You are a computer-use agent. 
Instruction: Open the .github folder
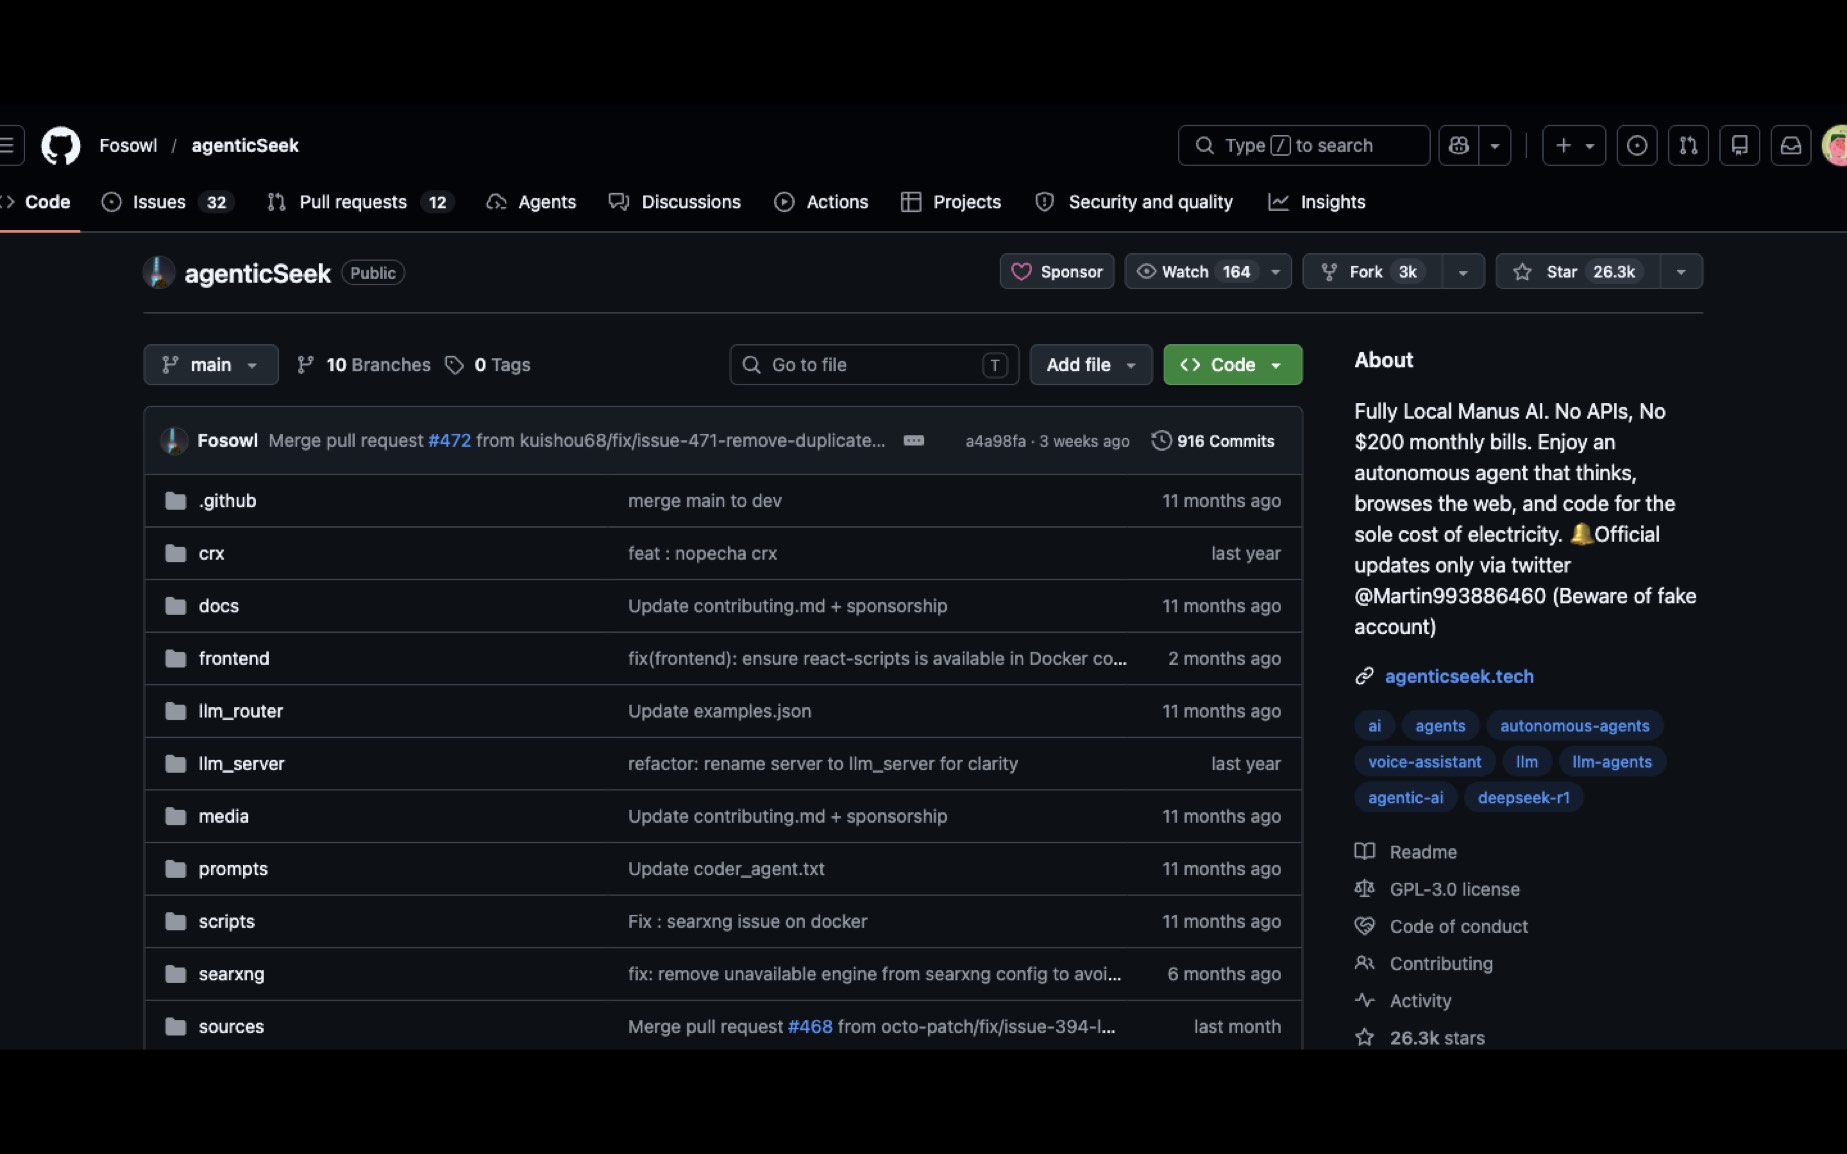click(227, 501)
